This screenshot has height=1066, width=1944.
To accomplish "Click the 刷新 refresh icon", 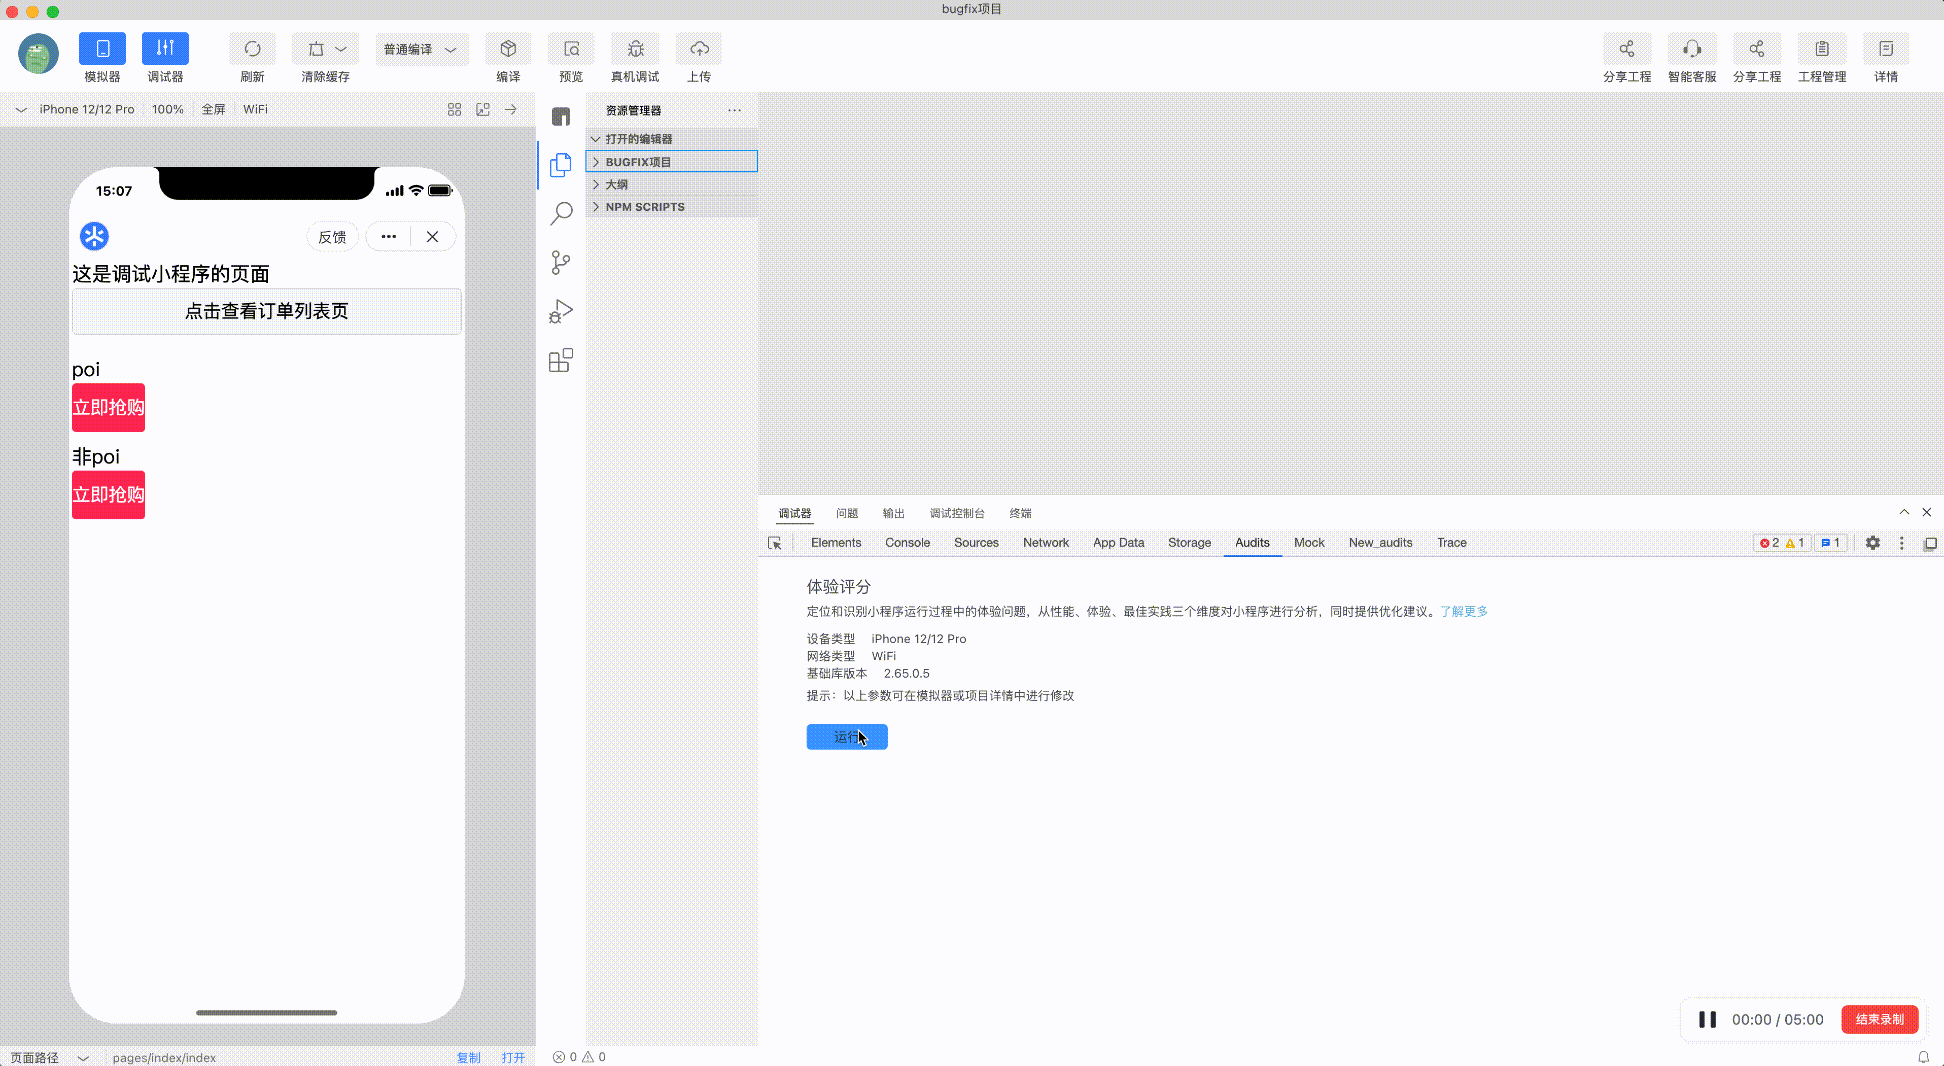I will [x=252, y=49].
